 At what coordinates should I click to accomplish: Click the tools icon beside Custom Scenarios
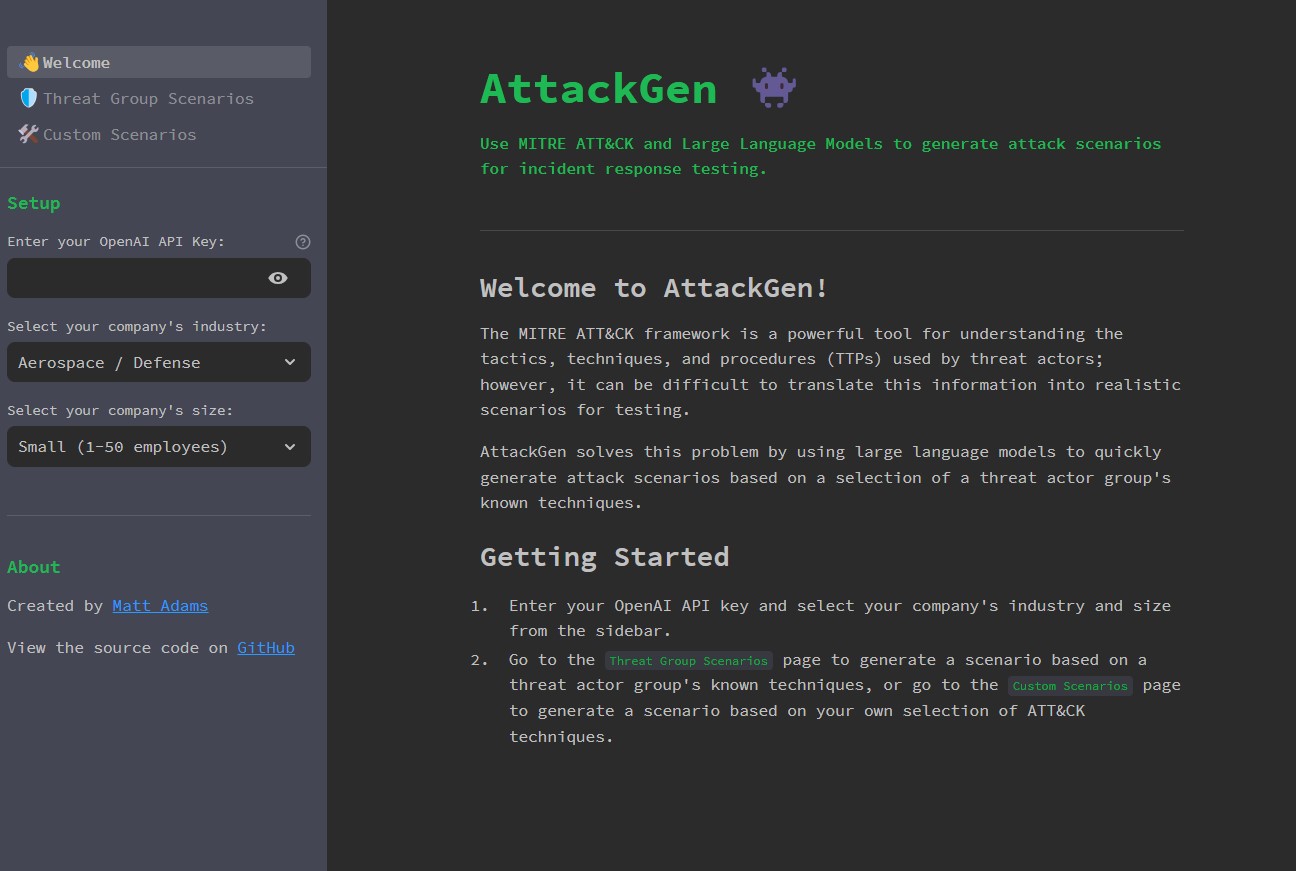click(29, 134)
